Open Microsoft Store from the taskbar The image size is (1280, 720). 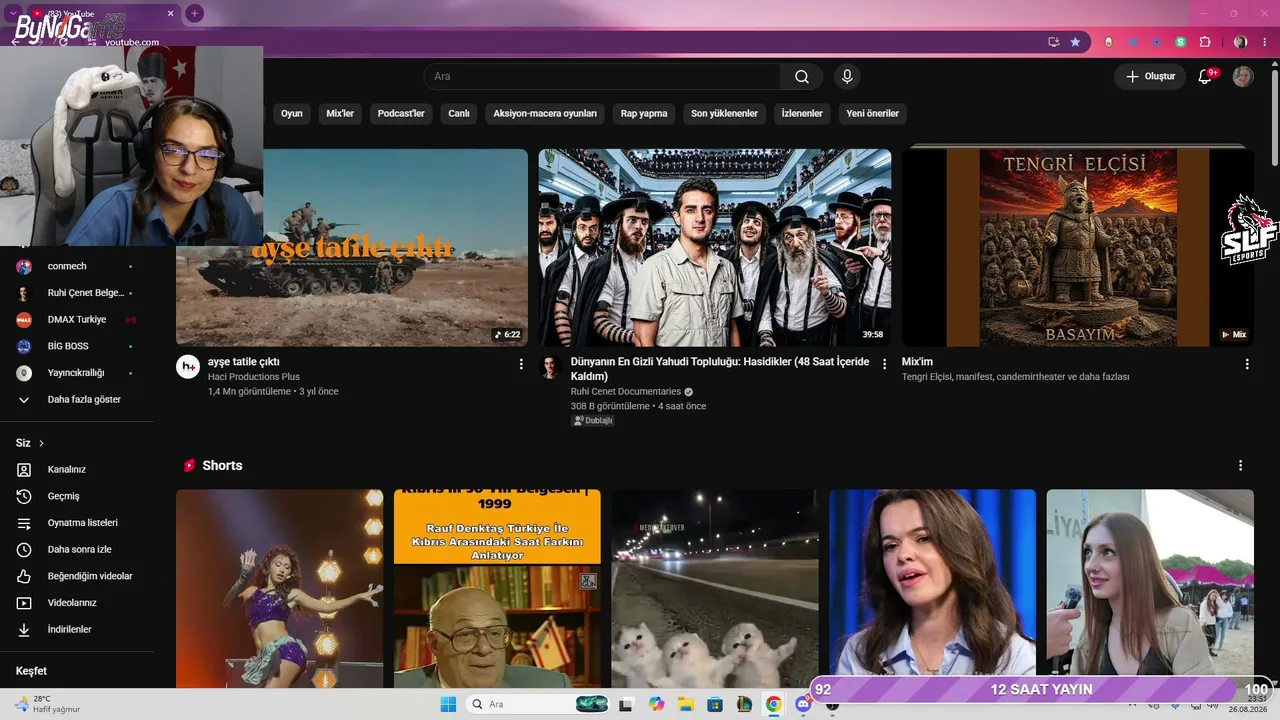click(715, 704)
